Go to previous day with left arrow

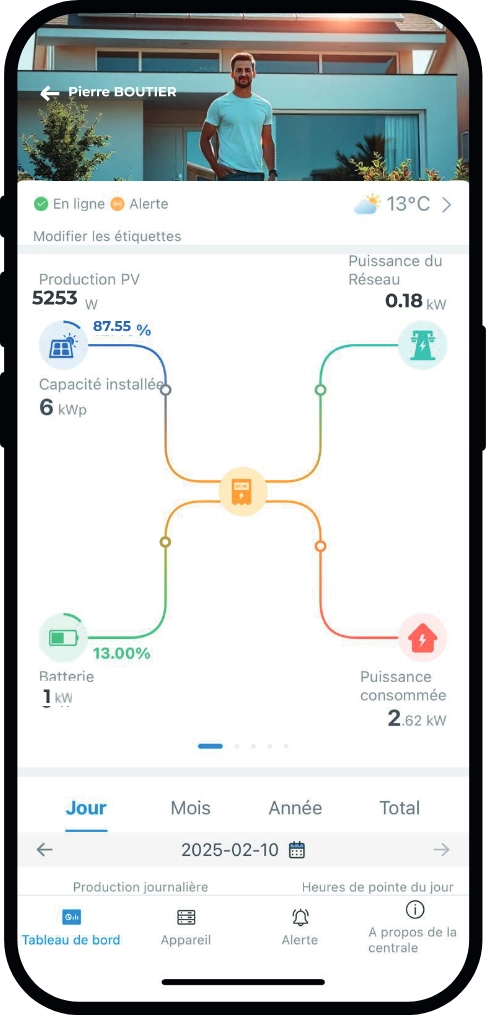coord(44,849)
